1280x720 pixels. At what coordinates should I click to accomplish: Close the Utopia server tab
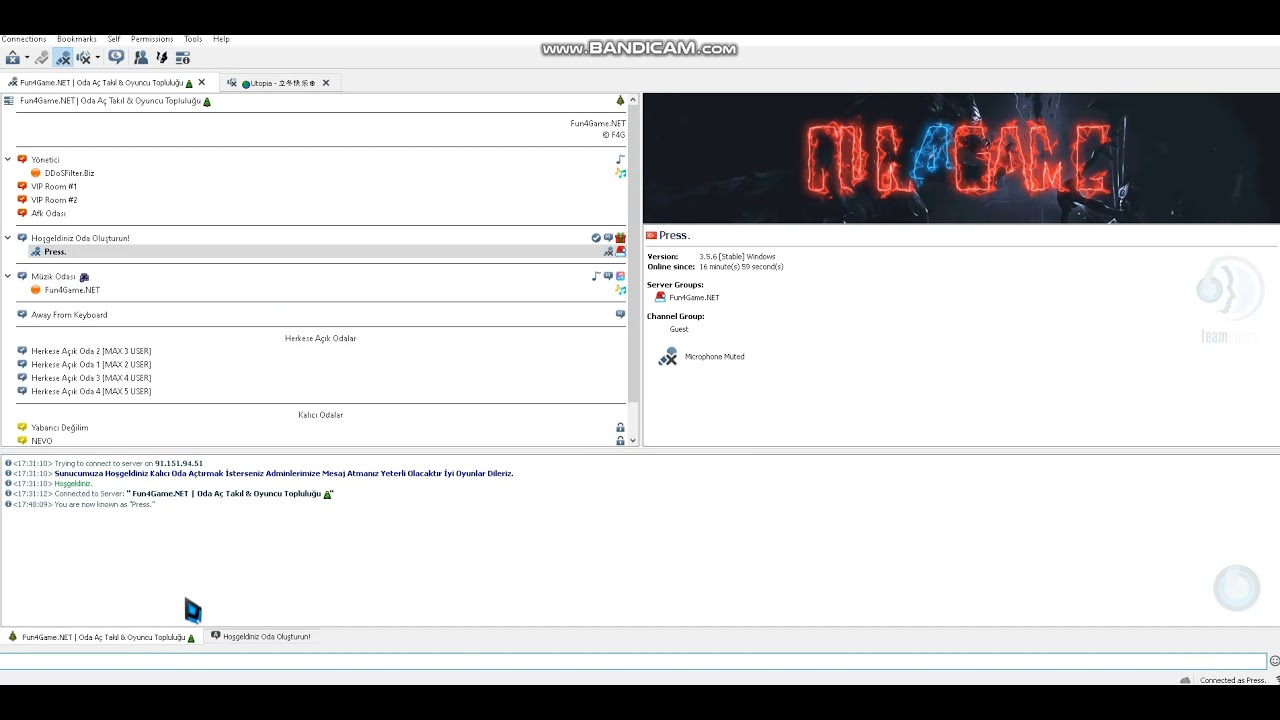[326, 83]
